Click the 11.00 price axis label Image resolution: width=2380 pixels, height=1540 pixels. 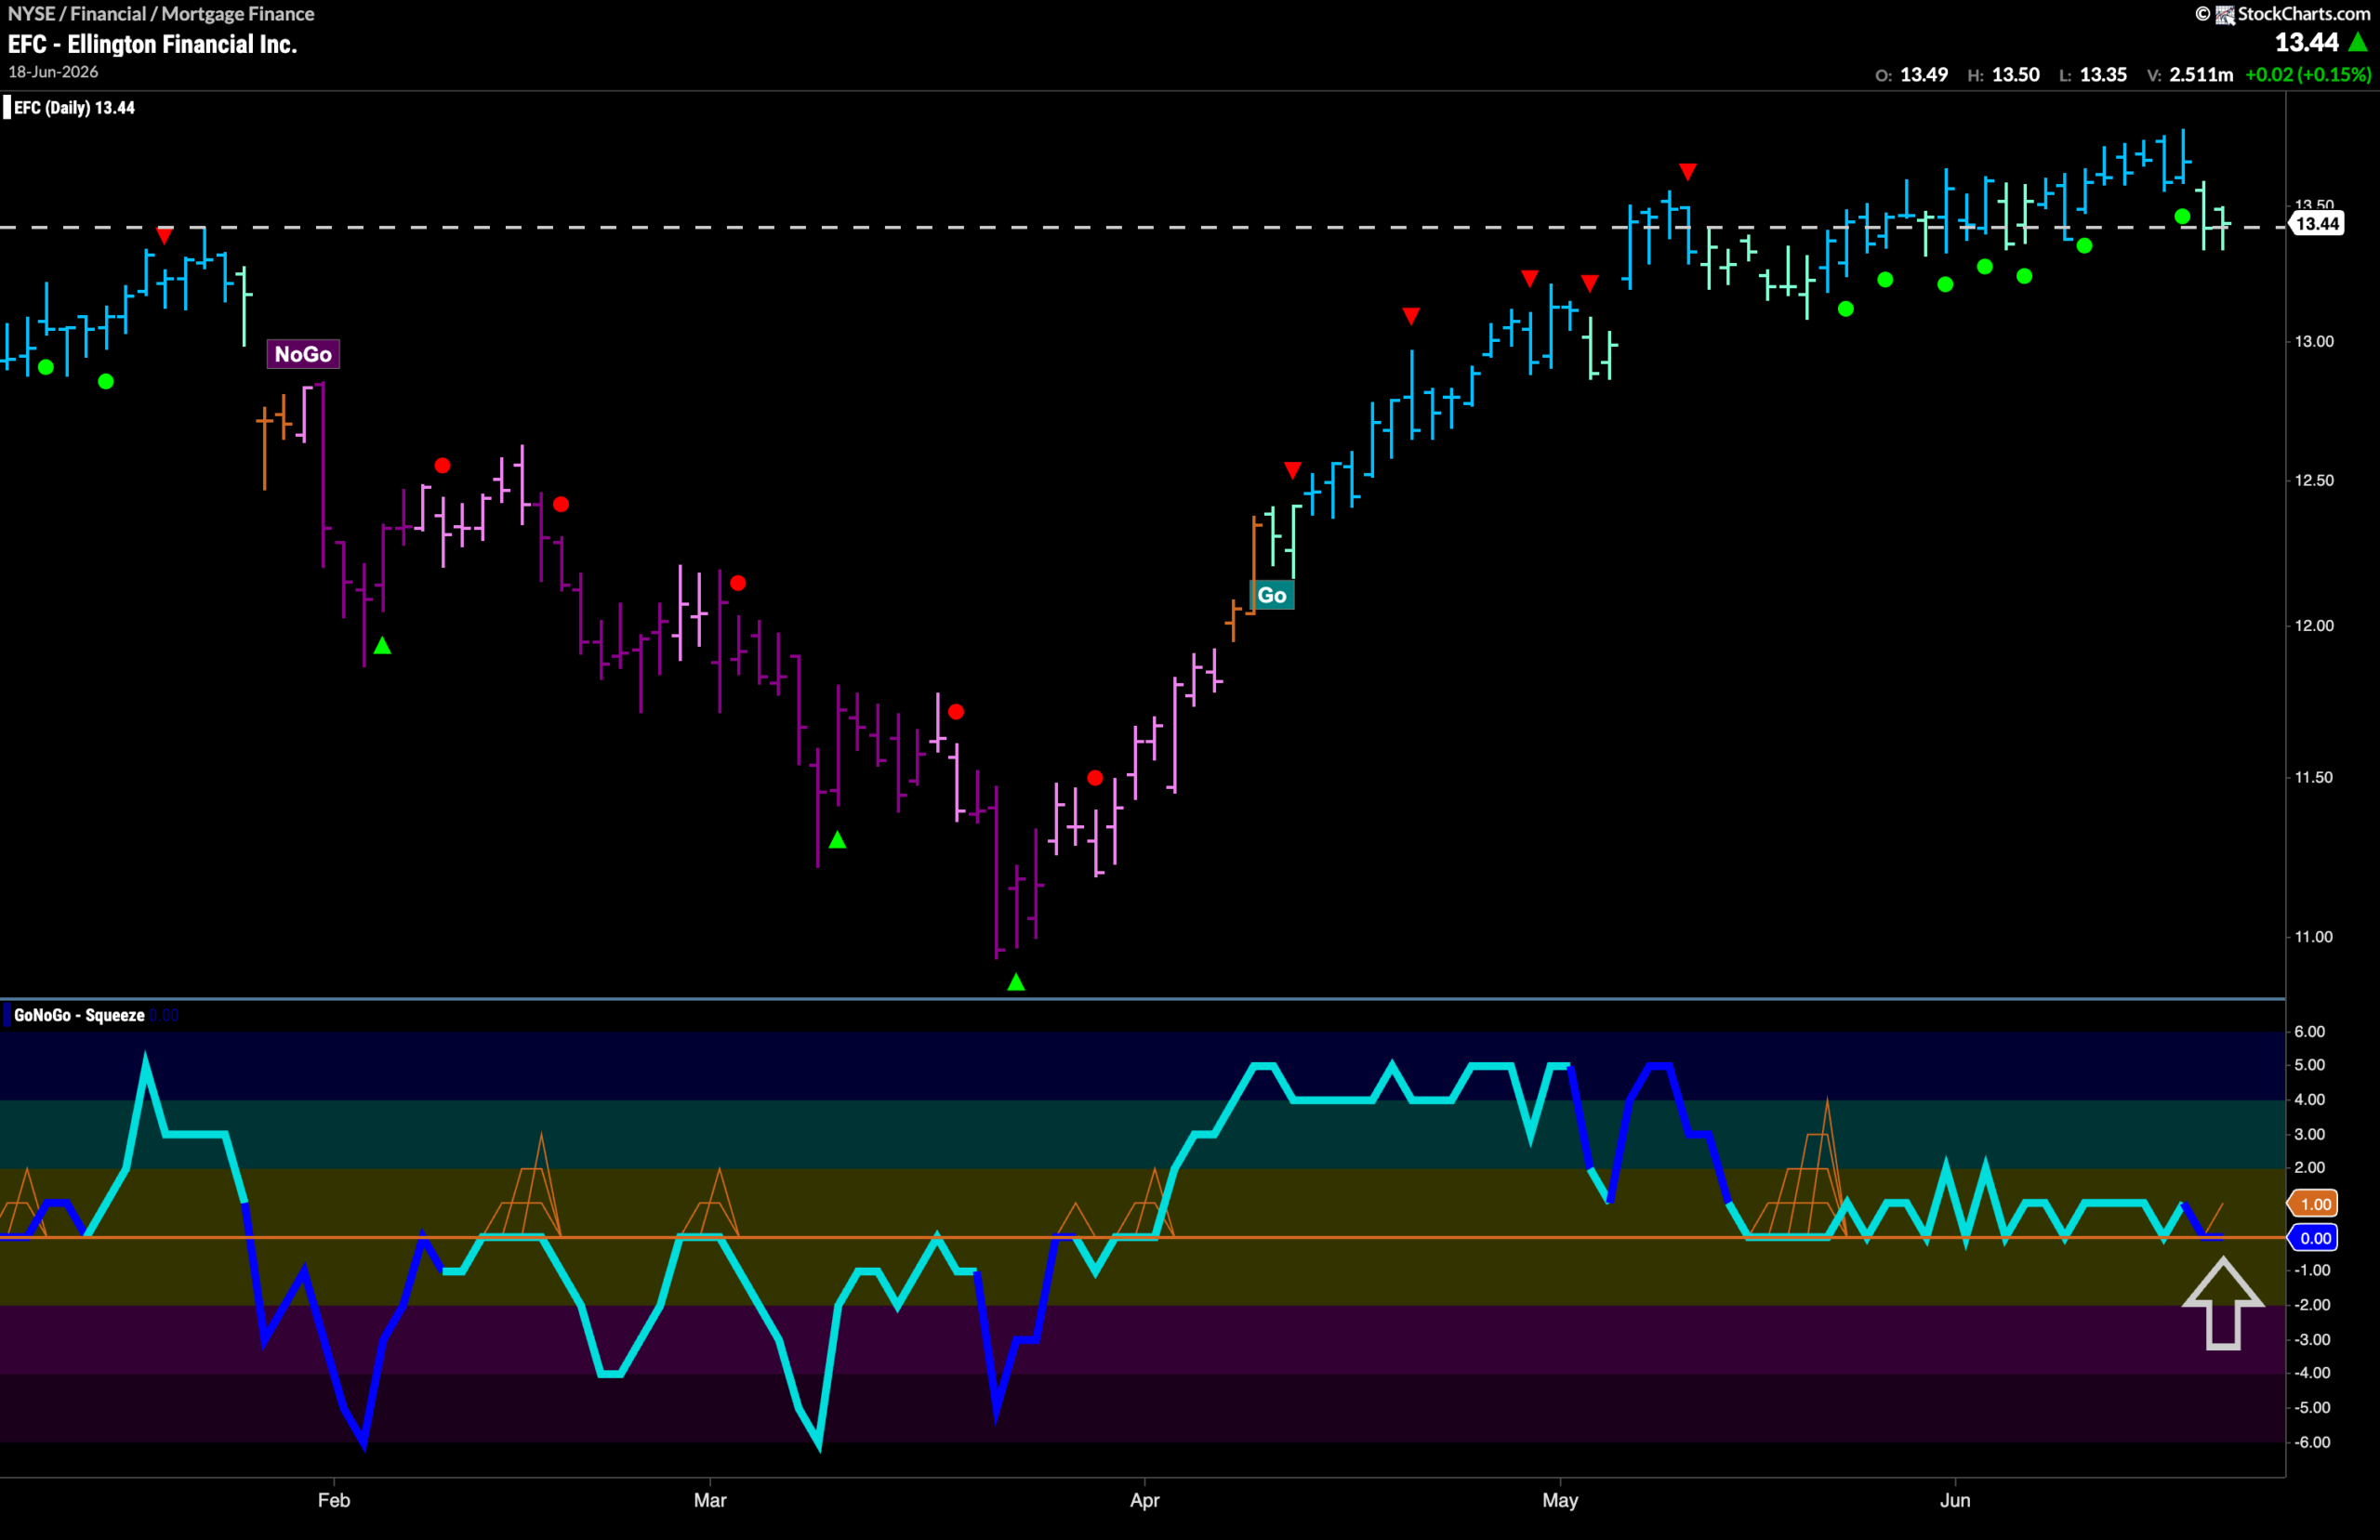2314,937
